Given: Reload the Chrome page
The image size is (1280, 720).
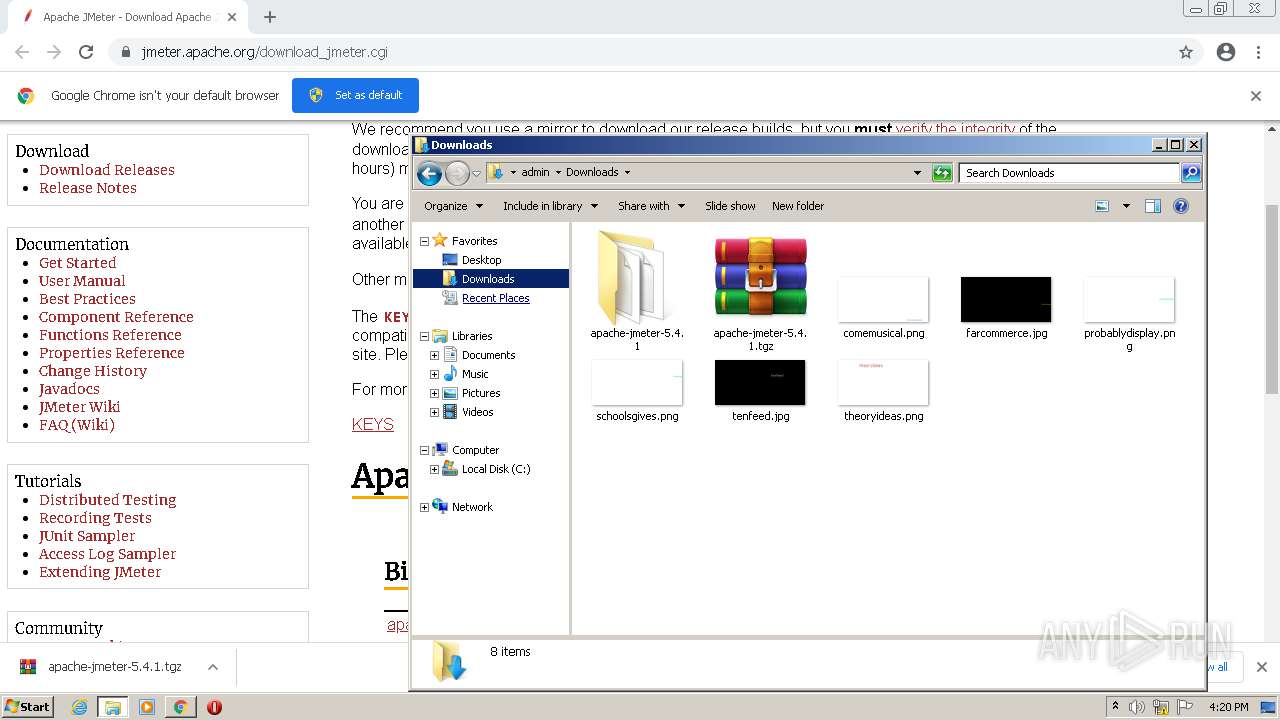Looking at the screenshot, I should [x=86, y=52].
